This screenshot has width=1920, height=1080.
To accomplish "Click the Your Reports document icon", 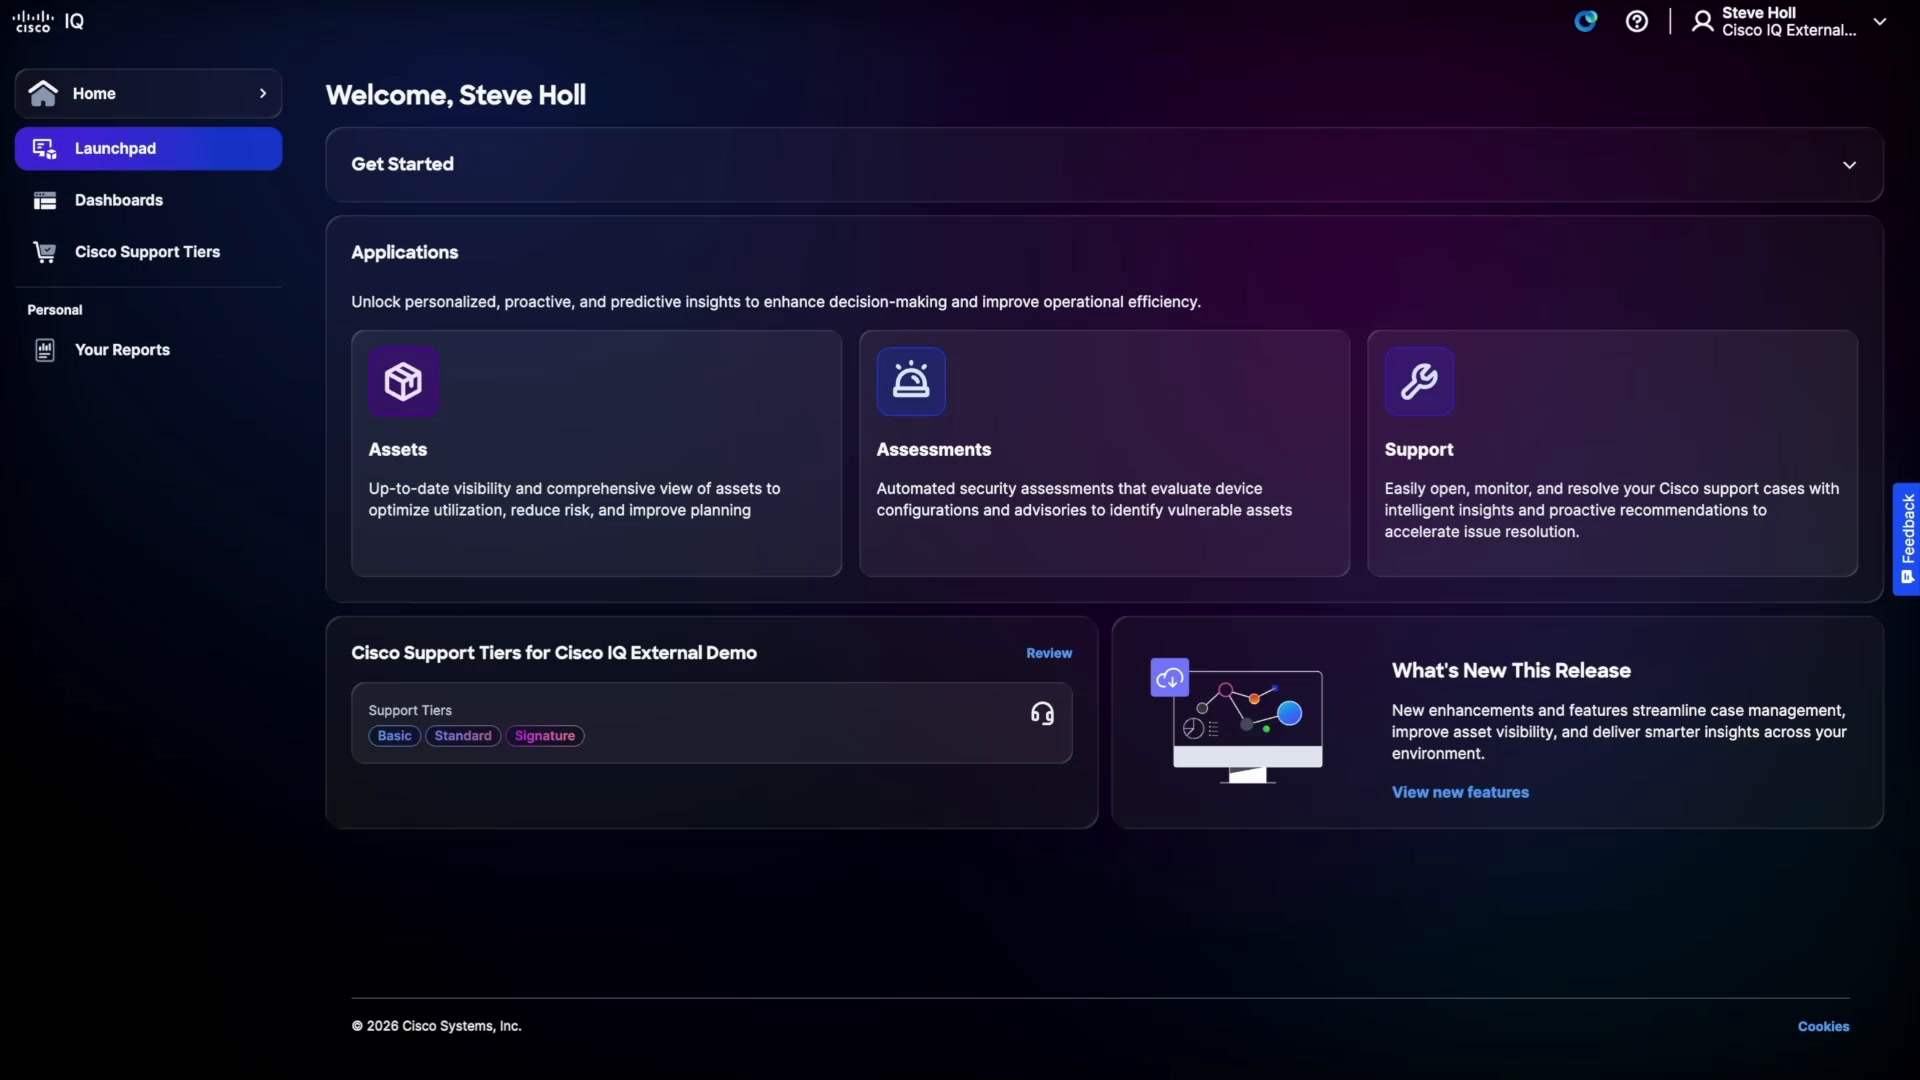I will (44, 350).
